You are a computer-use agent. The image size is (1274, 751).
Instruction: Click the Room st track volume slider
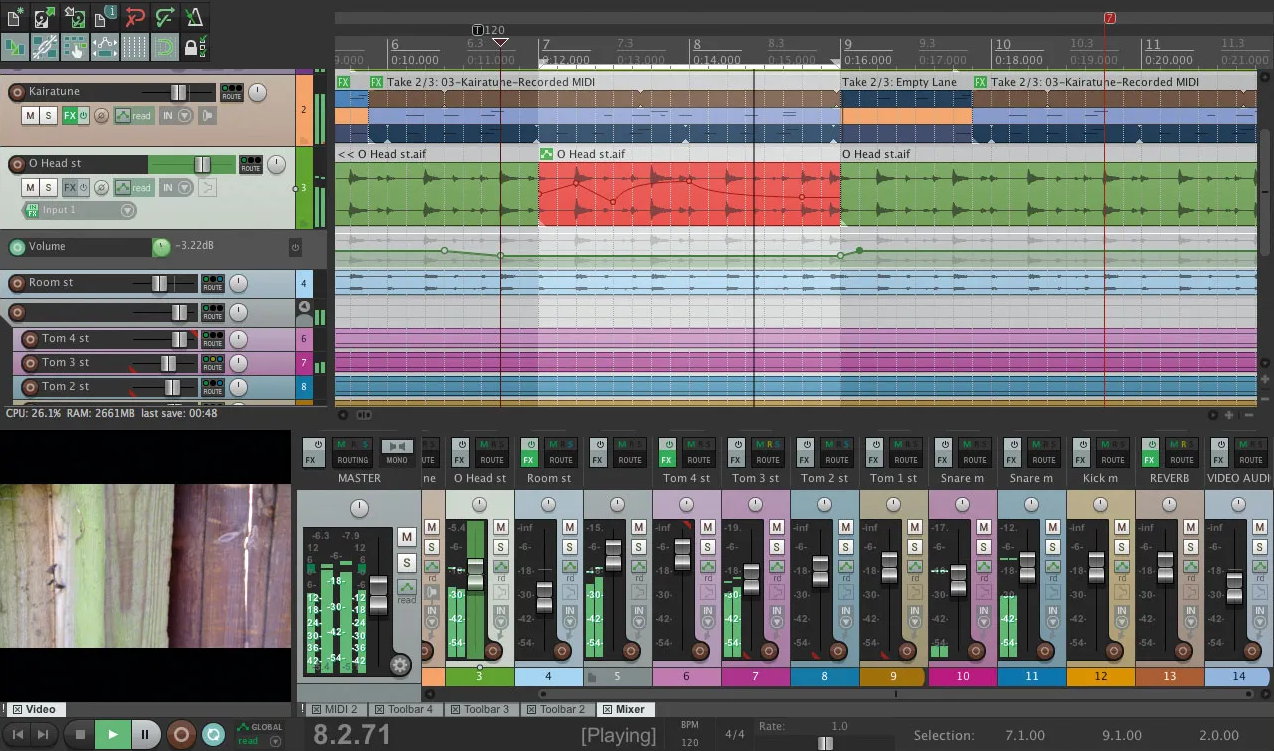(x=158, y=283)
